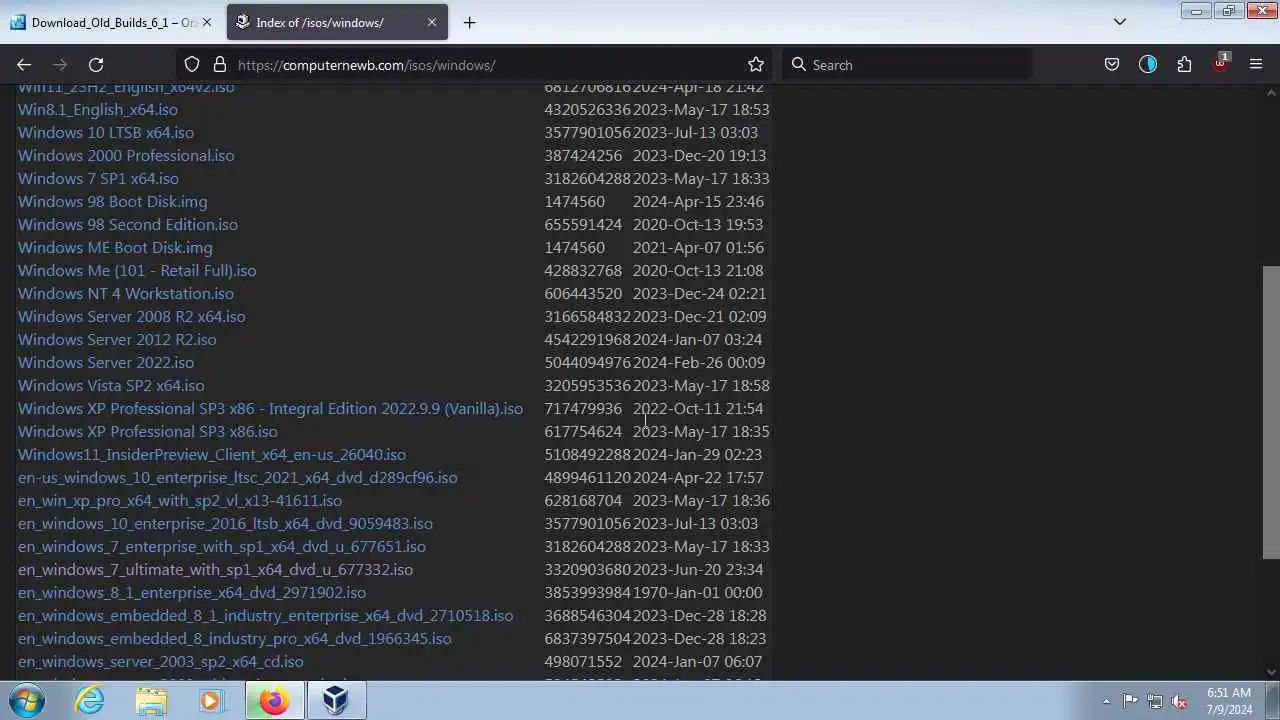Expand the list all tabs chevron

1119,22
